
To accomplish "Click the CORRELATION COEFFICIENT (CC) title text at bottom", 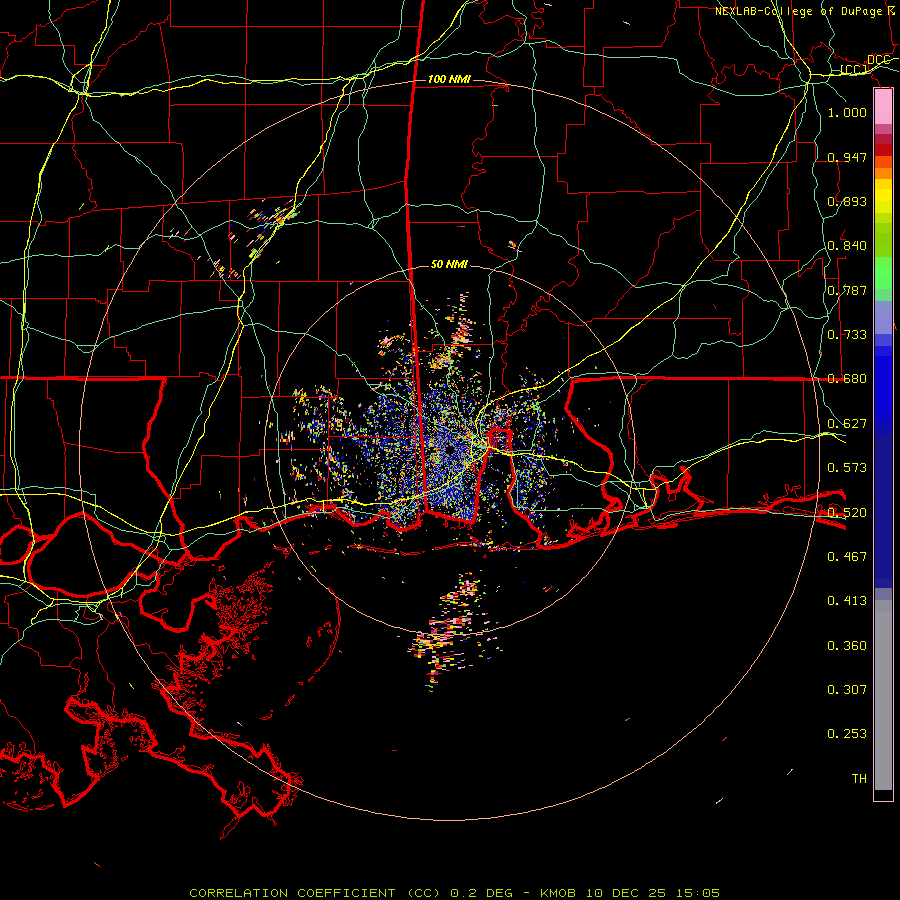I will [316, 893].
